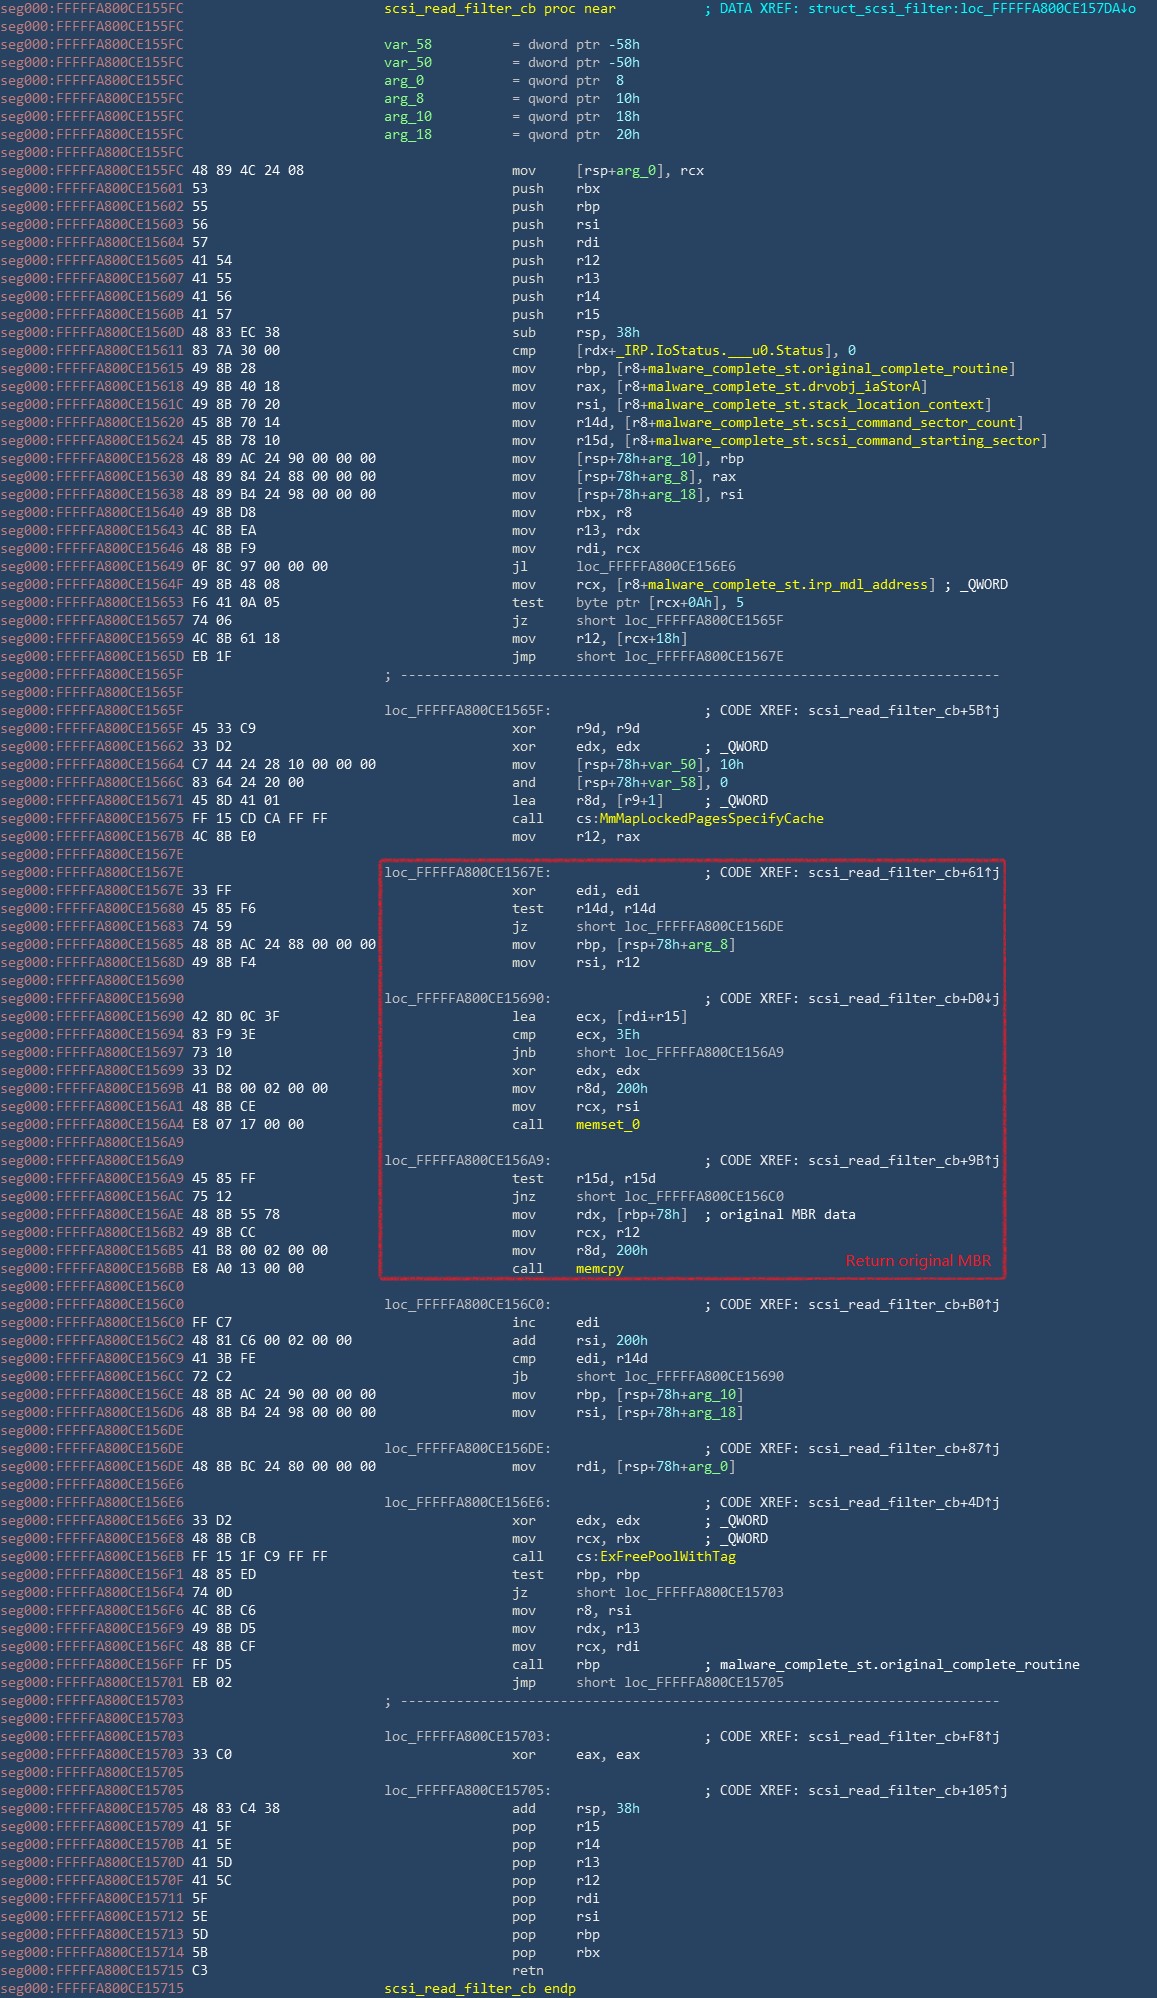Click the scsi_read_filter_cb proc near declaration
Viewport: 1157px width, 1998px height.
[x=500, y=8]
